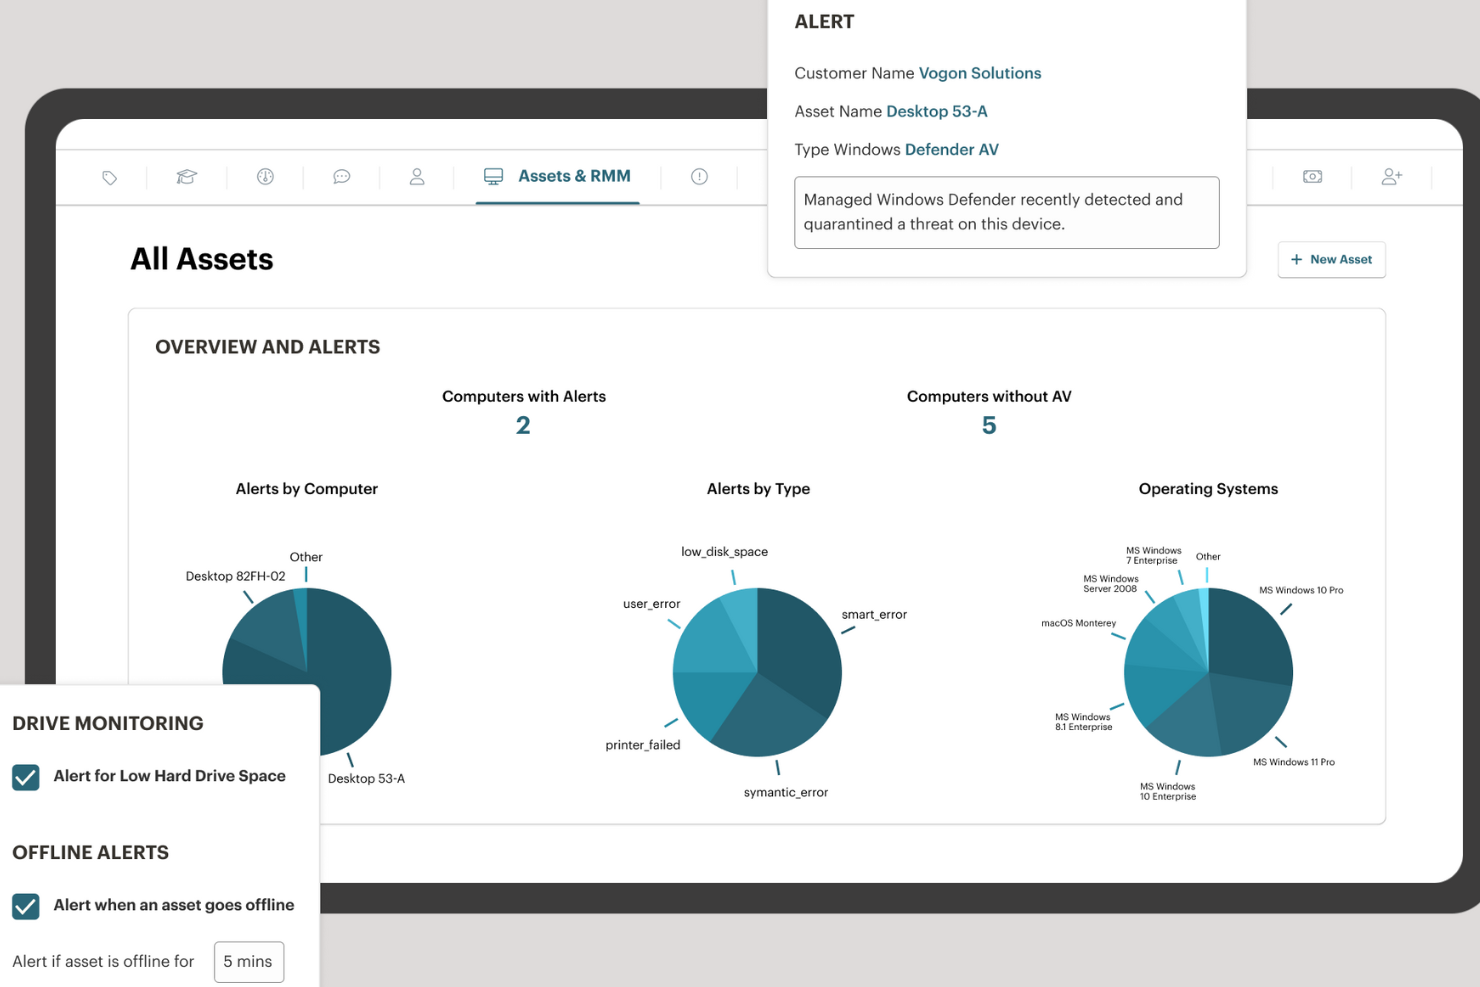The height and width of the screenshot is (987, 1480).
Task: Click the billing money icon
Action: pyautogui.click(x=1312, y=176)
